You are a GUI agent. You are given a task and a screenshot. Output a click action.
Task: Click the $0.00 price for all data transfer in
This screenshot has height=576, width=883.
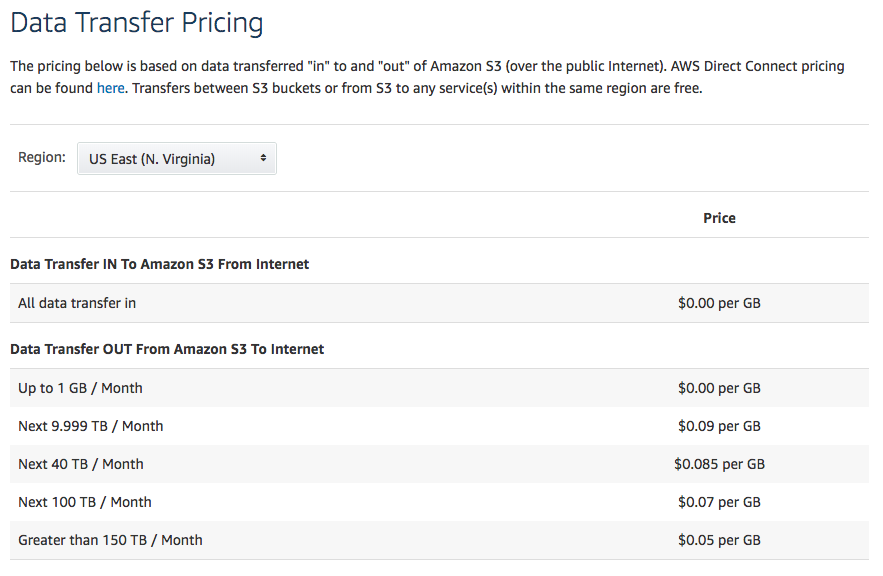719,303
